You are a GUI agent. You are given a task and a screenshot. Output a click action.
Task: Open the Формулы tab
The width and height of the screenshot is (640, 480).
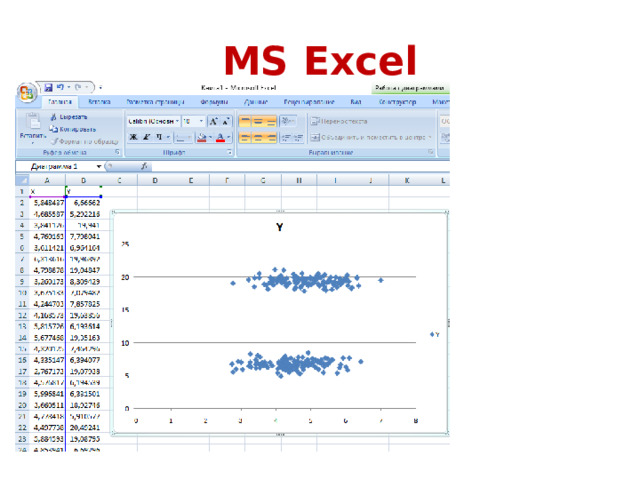click(x=214, y=102)
